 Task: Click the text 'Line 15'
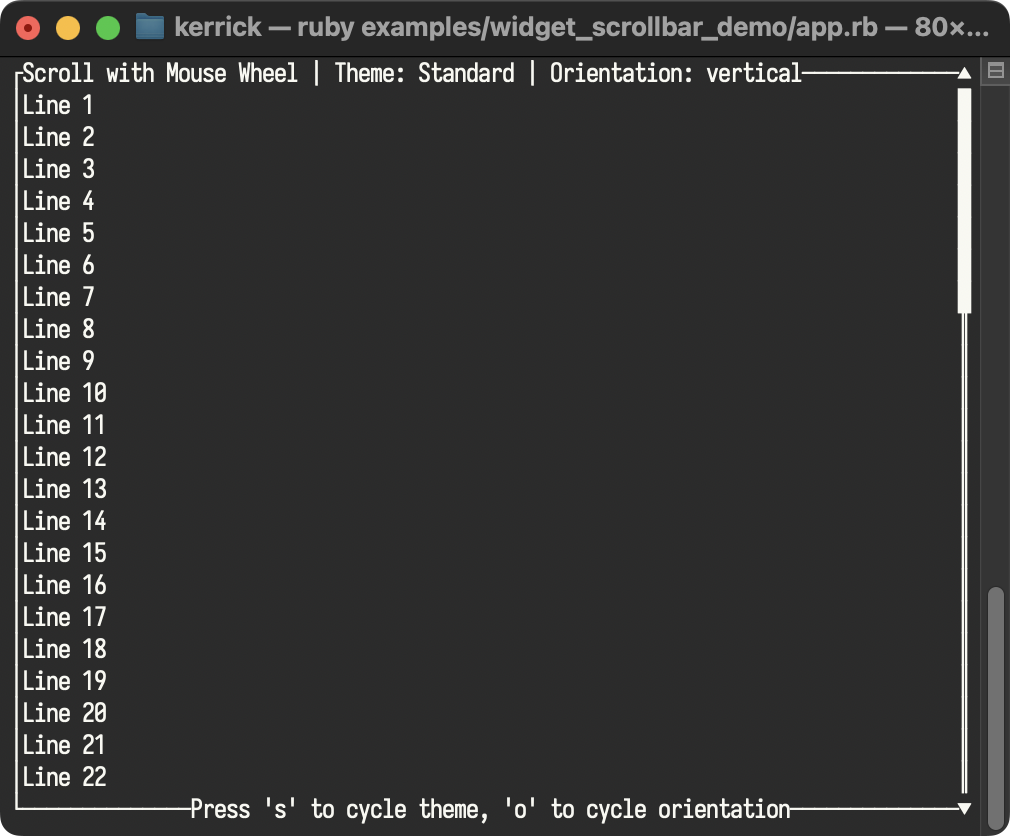(64, 553)
